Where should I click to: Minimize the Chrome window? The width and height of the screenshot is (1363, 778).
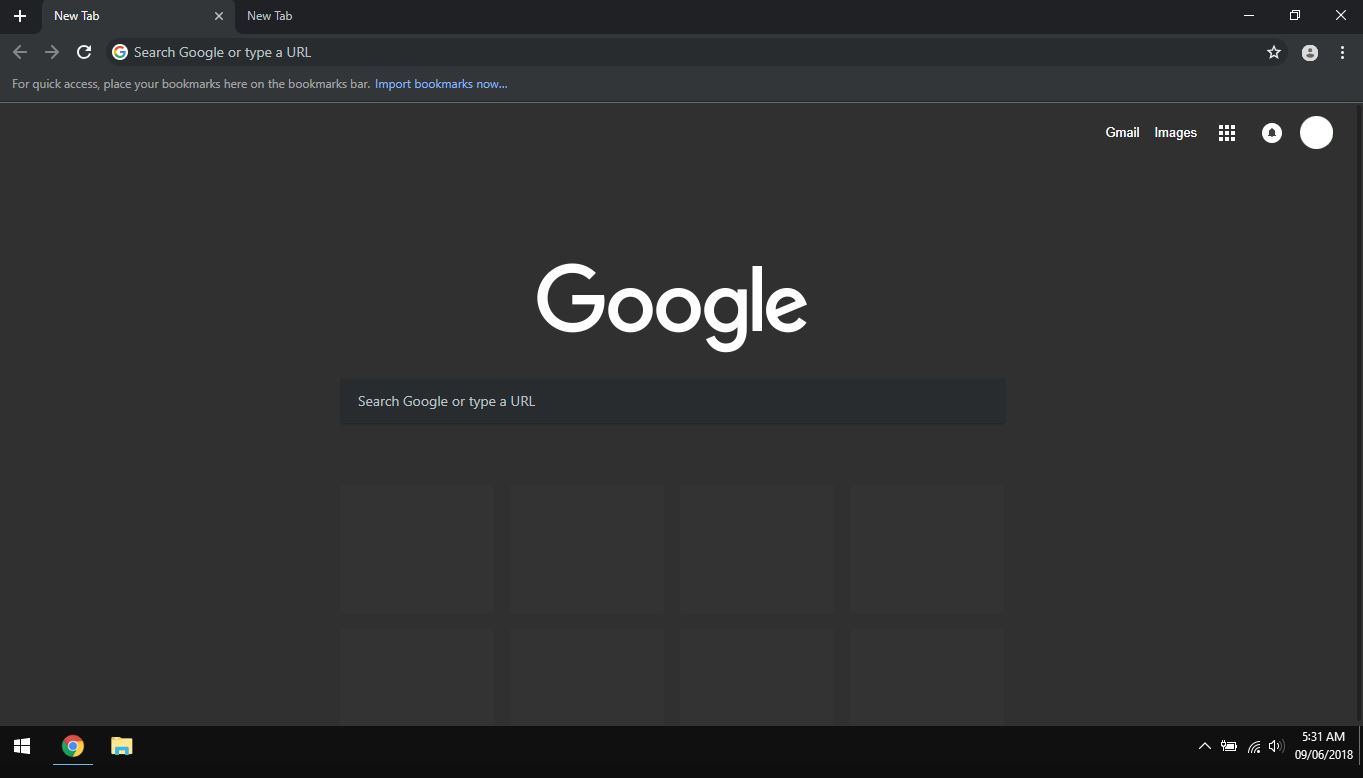click(x=1249, y=16)
